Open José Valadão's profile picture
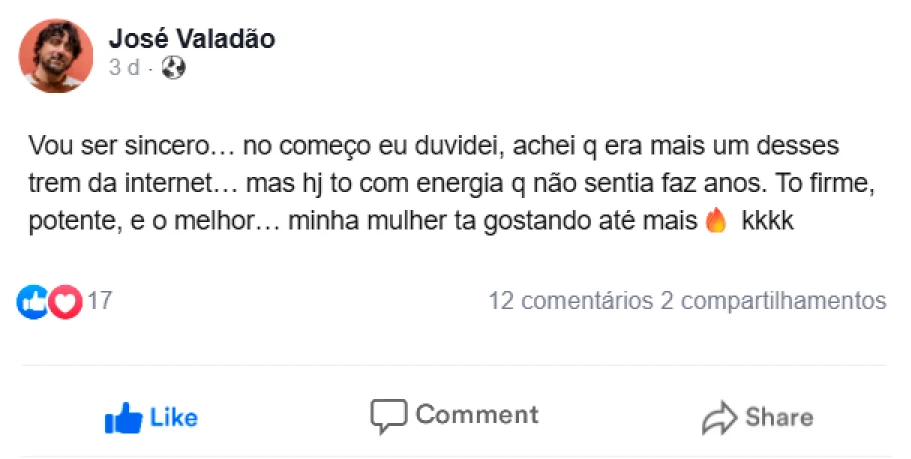 56,56
